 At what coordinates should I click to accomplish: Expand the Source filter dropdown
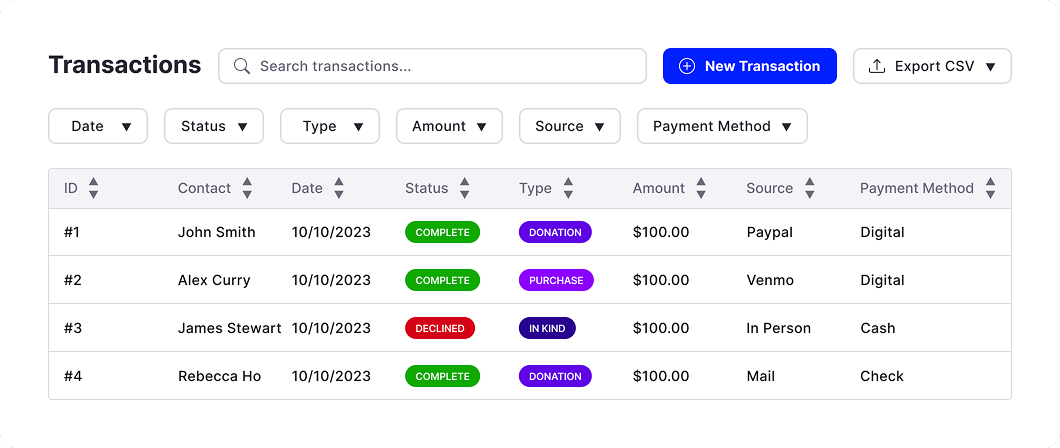tap(569, 126)
